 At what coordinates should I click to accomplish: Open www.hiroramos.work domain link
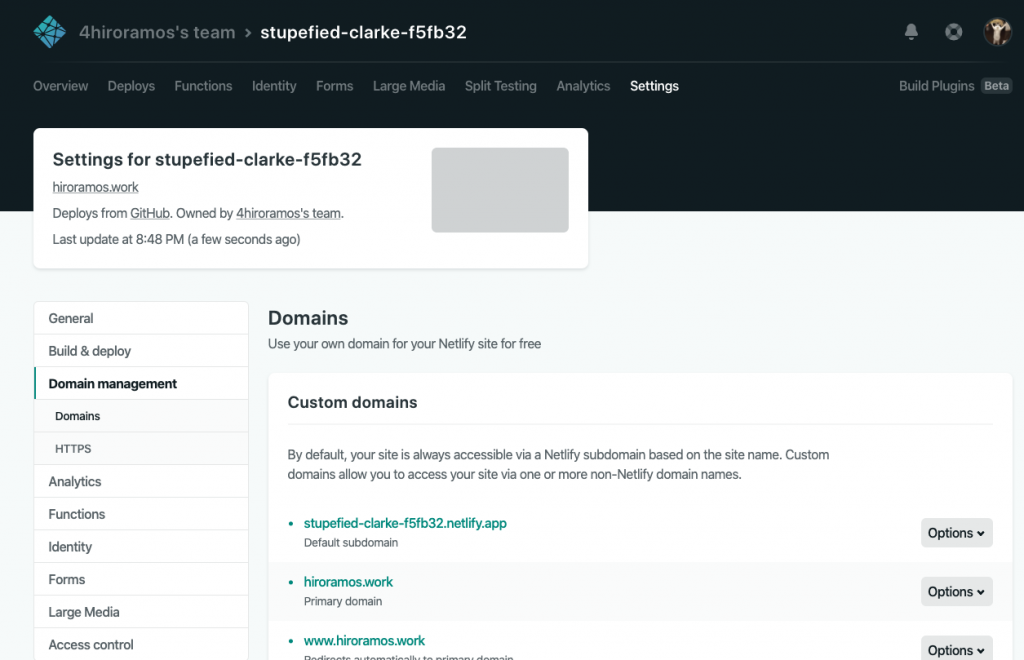point(364,640)
